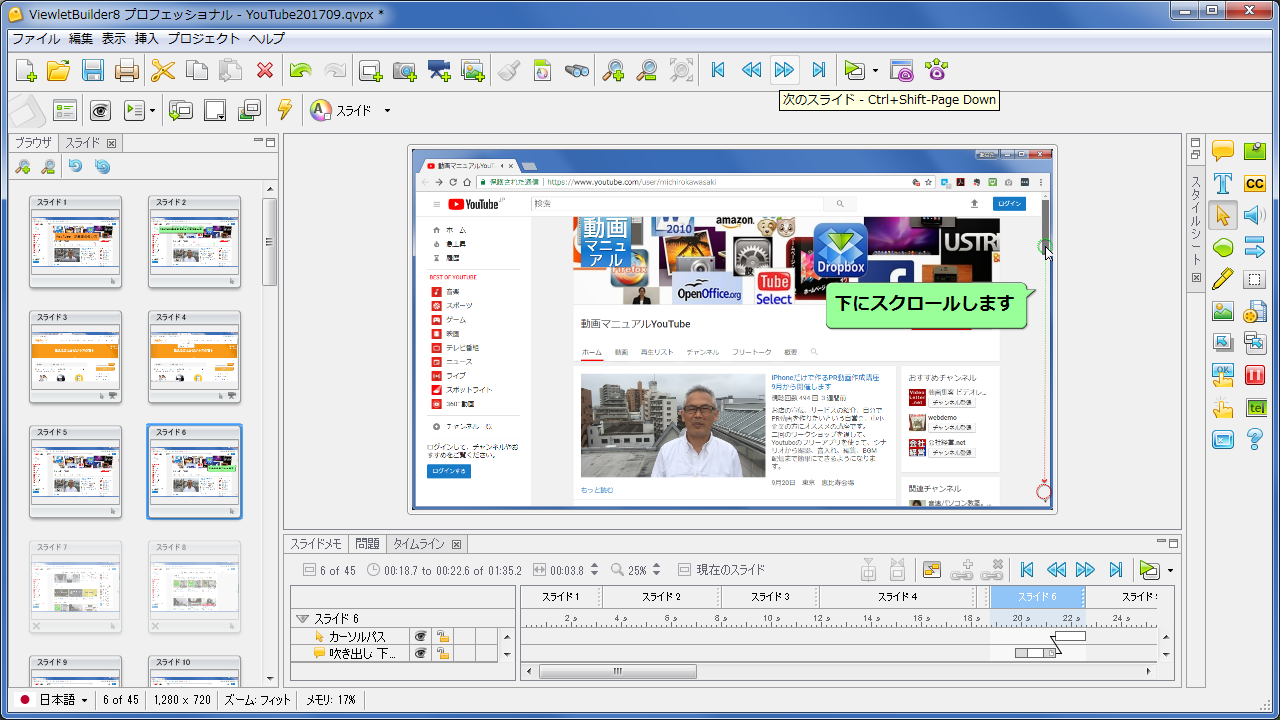Toggle the lock on カーソルパス layer
The width and height of the screenshot is (1280, 720).
click(442, 636)
